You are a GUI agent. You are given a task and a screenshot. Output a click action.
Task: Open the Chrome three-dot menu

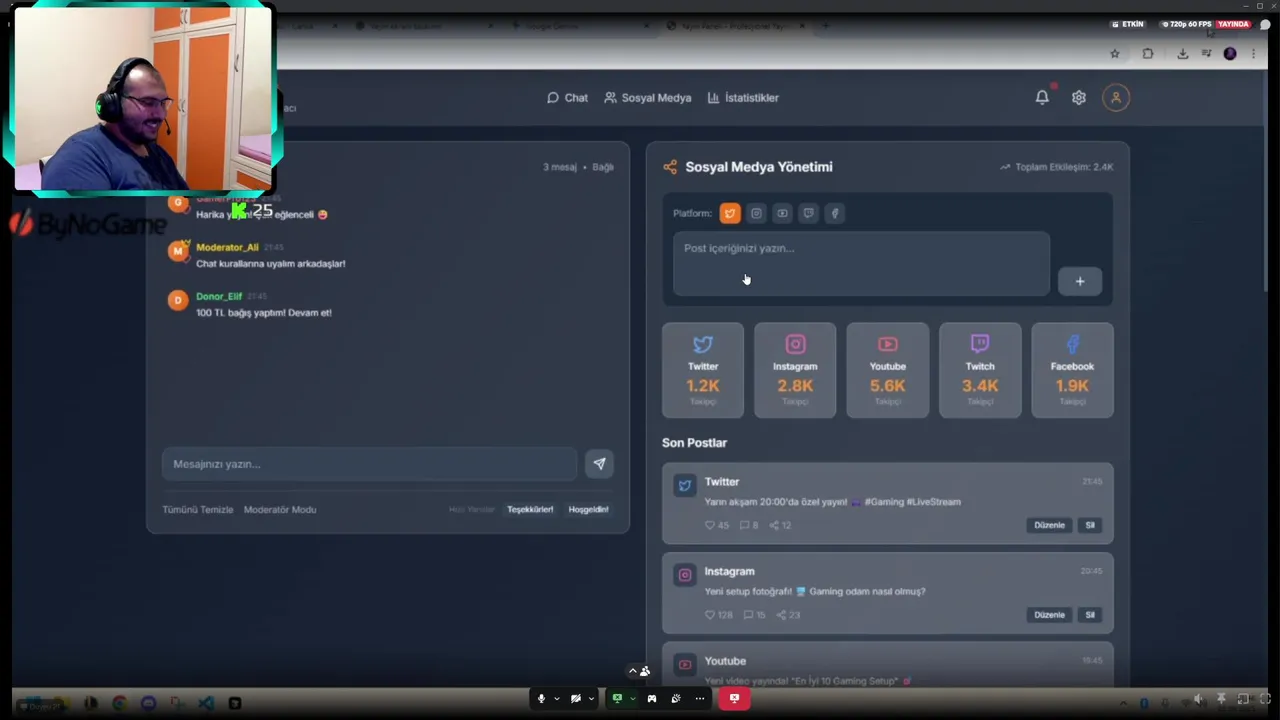[1254, 54]
